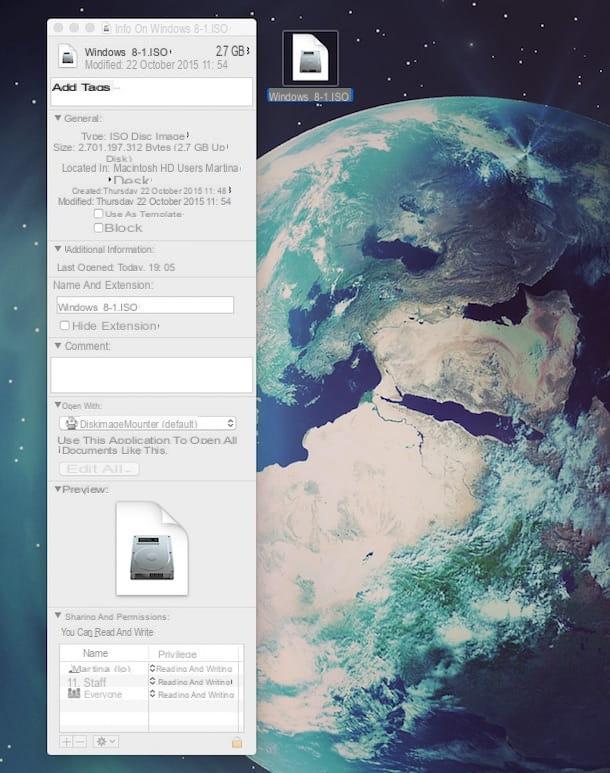Click the Everyone group icon
This screenshot has width=610, height=773.
coord(74,694)
